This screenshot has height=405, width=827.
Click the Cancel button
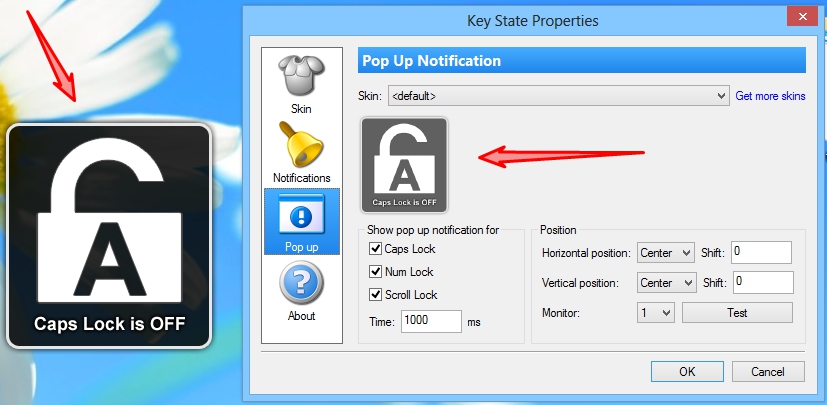pos(768,372)
